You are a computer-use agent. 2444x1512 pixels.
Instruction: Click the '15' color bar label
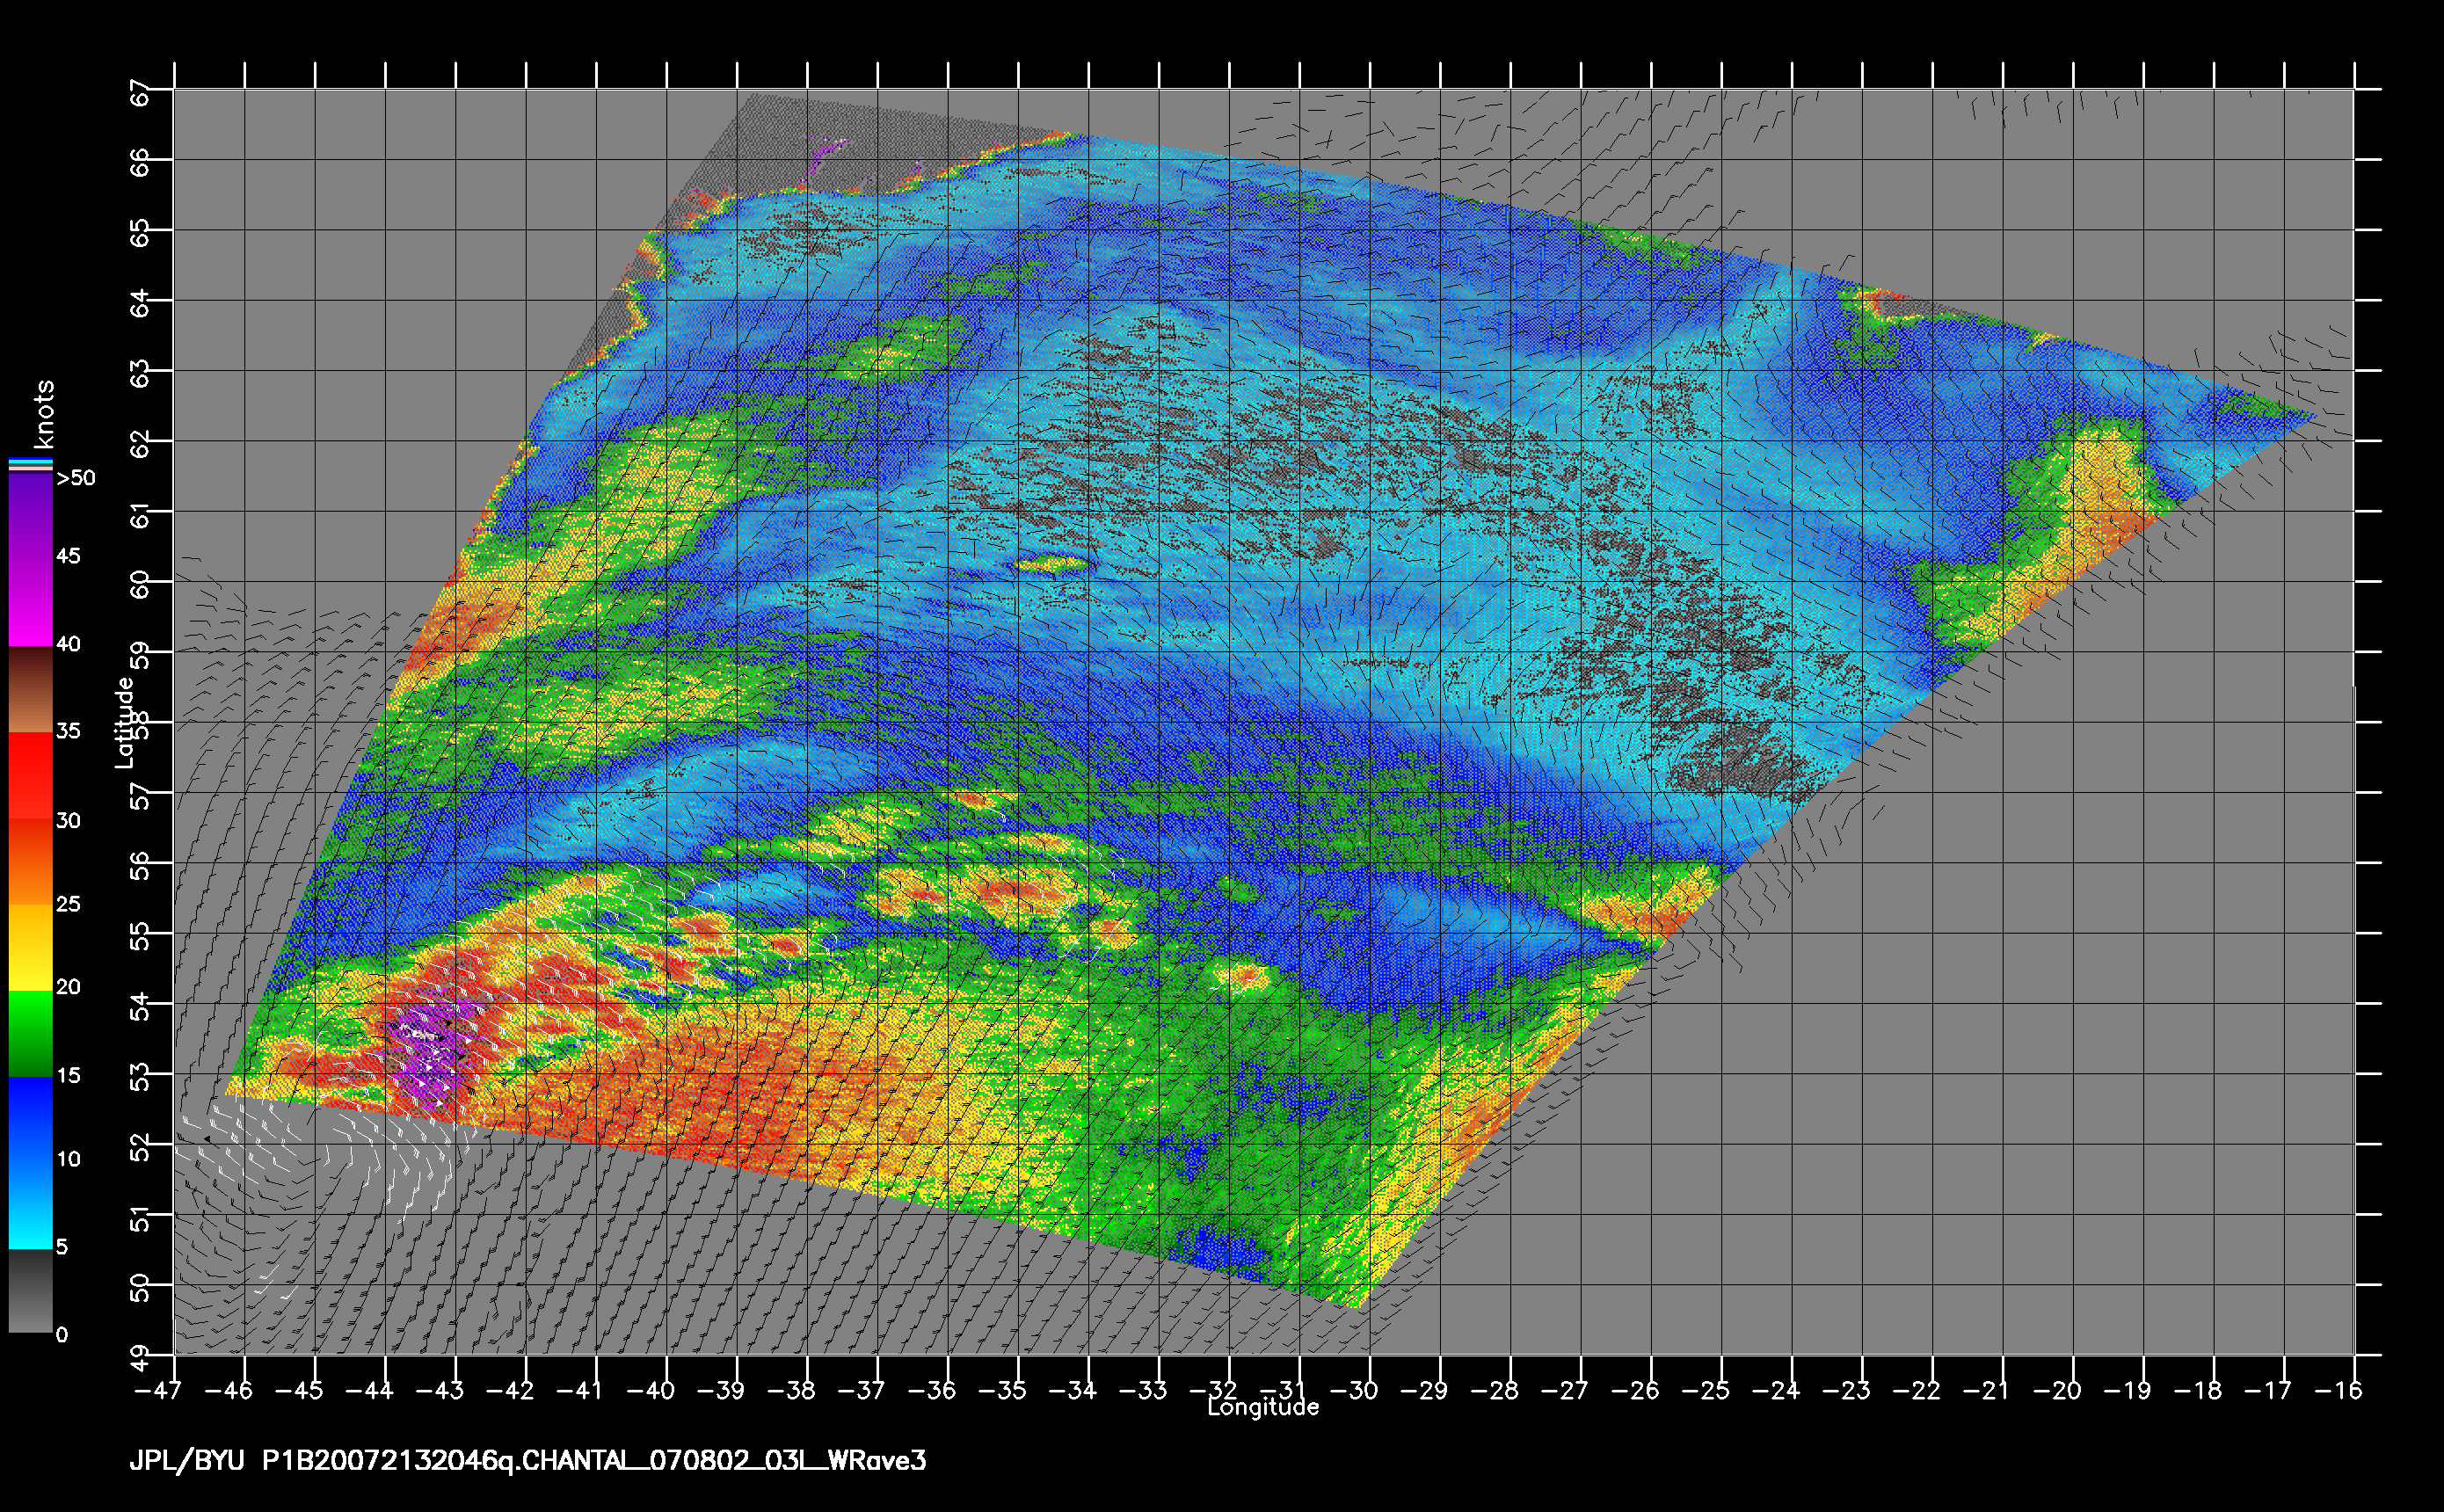click(68, 1076)
